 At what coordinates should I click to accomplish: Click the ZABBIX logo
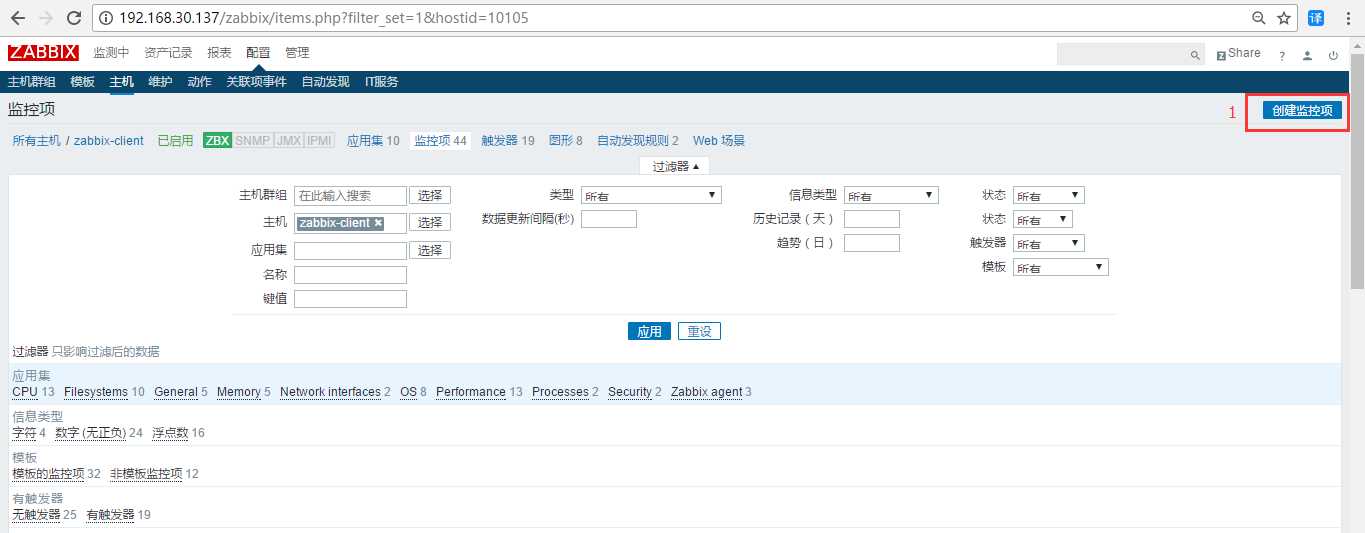[x=43, y=53]
